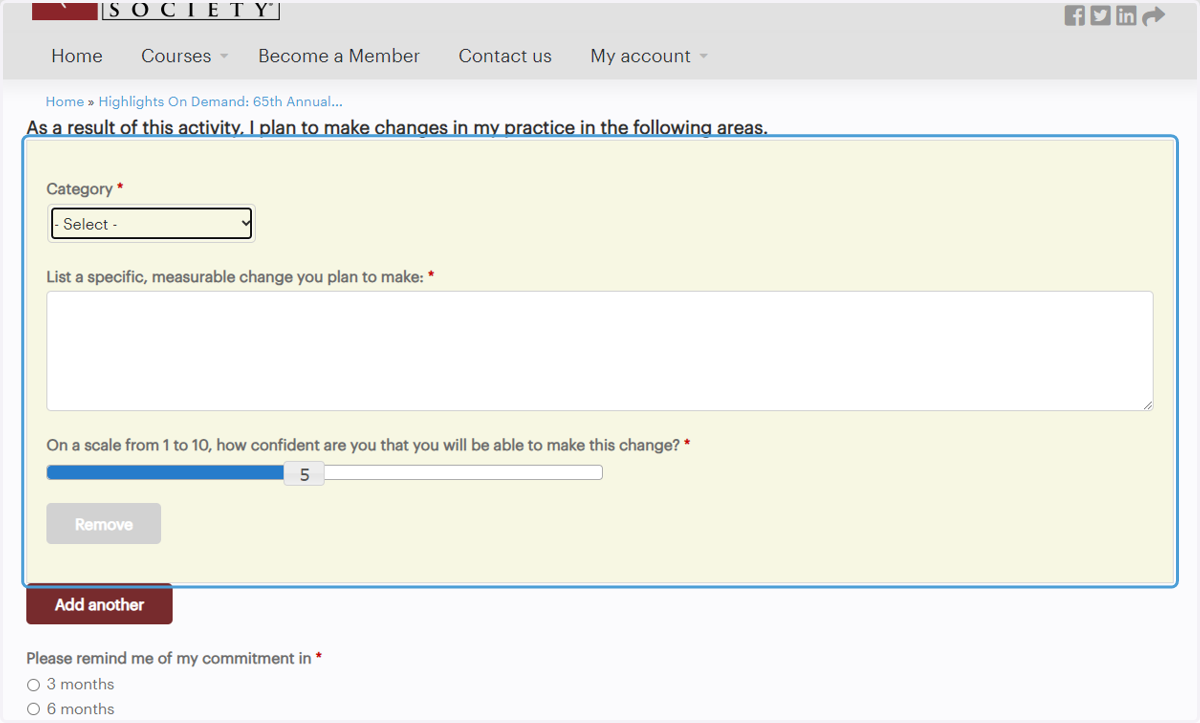Image resolution: width=1200 pixels, height=723 pixels.
Task: Click the Home breadcrumb link
Action: pos(65,102)
